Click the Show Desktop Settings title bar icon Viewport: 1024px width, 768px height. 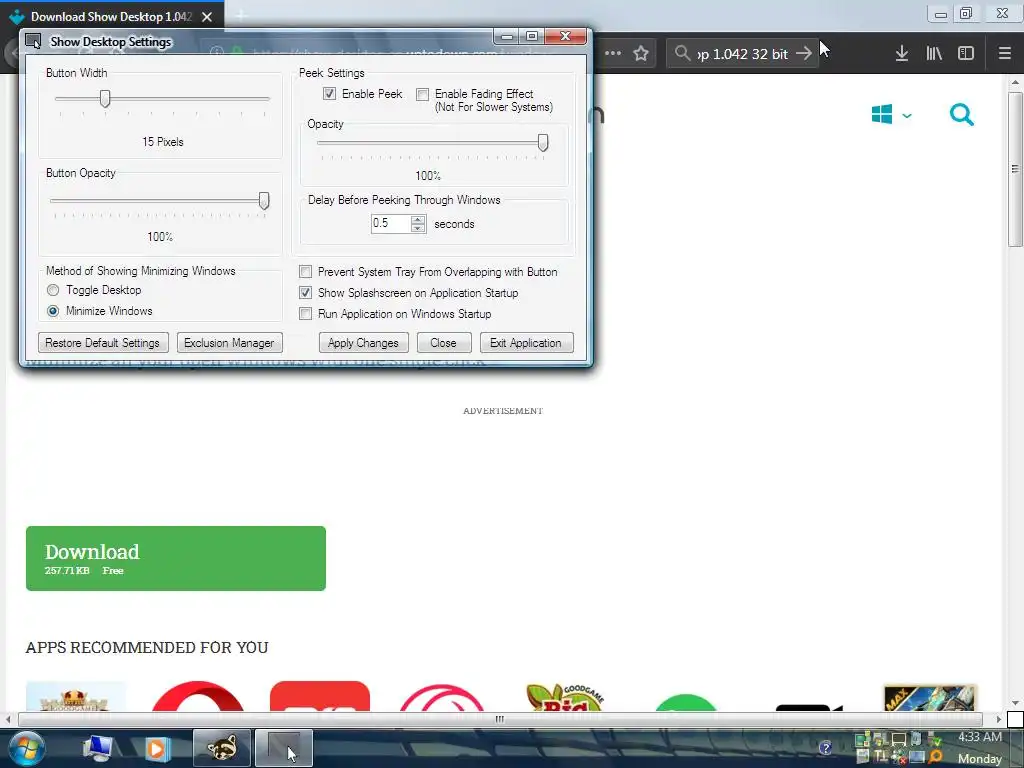point(33,41)
